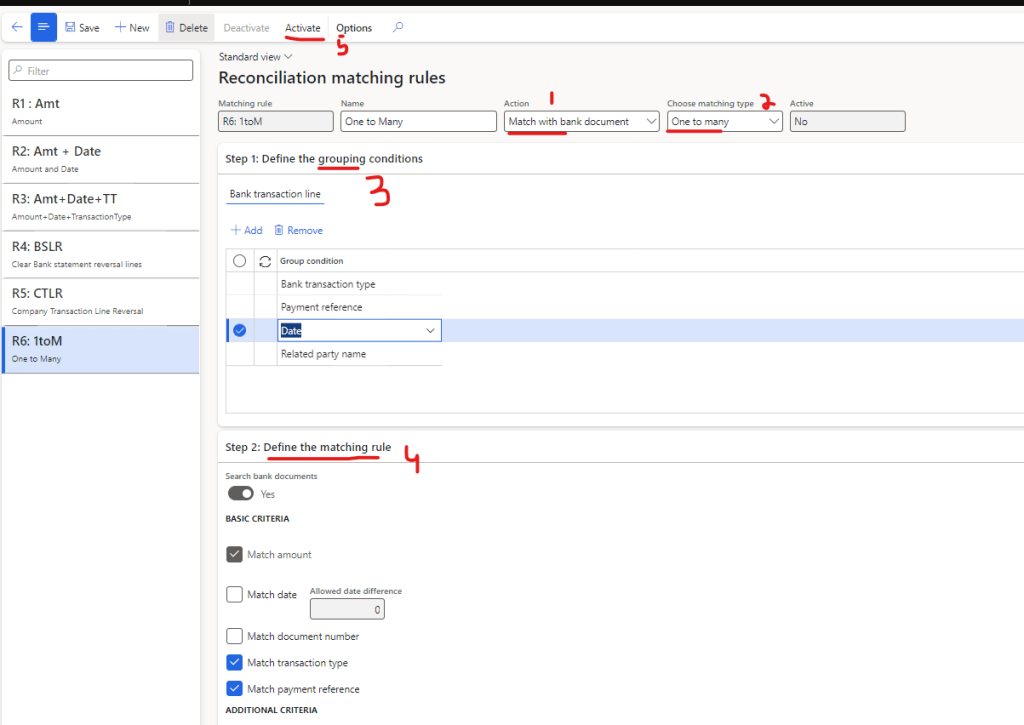The image size is (1024, 725).
Task: Click the Delete trash icon
Action: tap(170, 27)
